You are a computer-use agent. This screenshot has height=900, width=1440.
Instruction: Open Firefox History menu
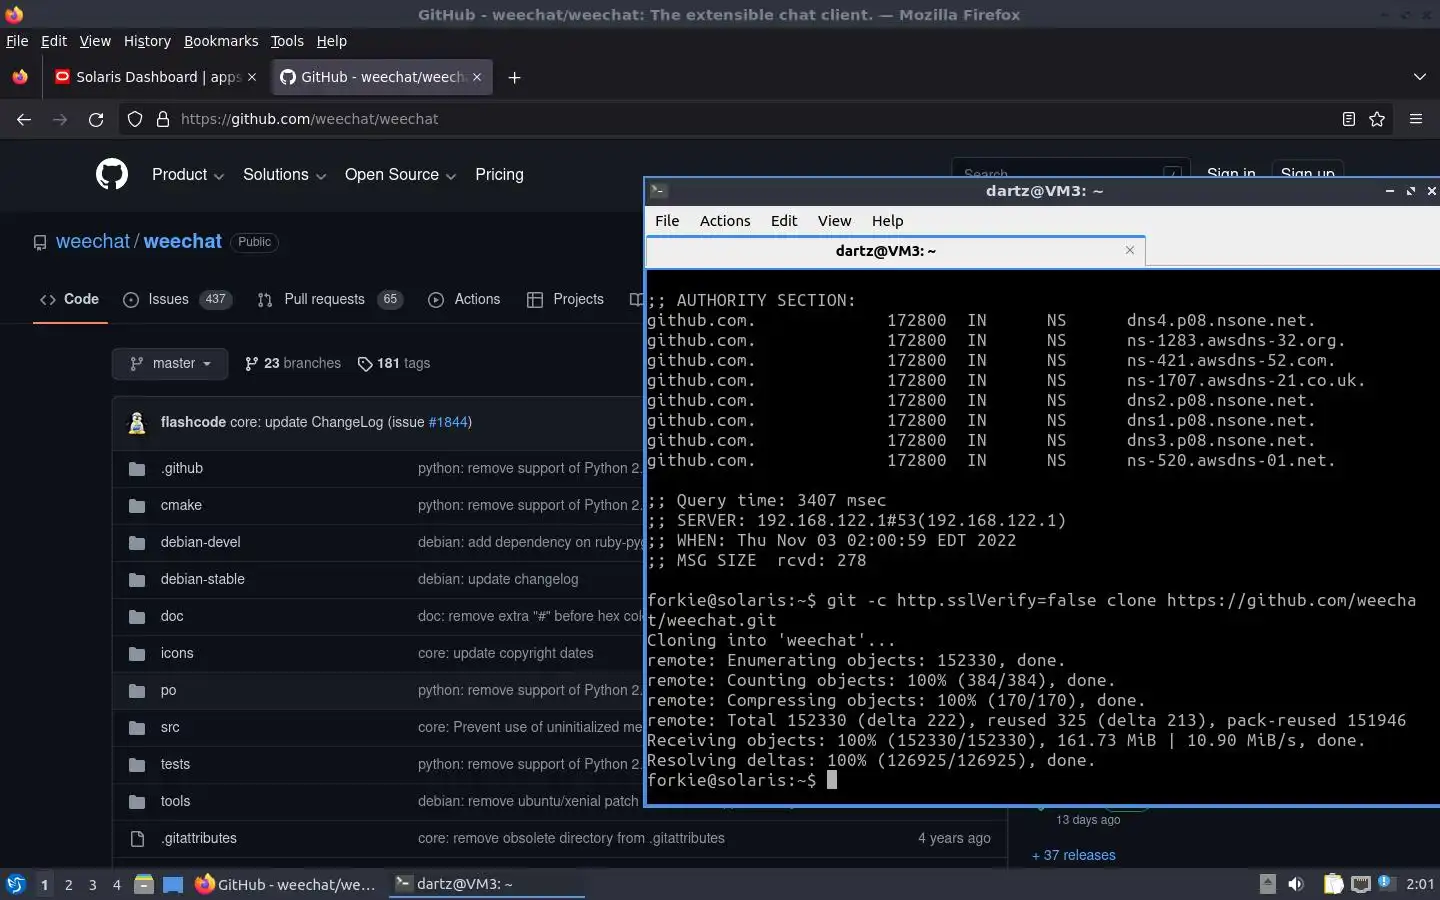147,41
